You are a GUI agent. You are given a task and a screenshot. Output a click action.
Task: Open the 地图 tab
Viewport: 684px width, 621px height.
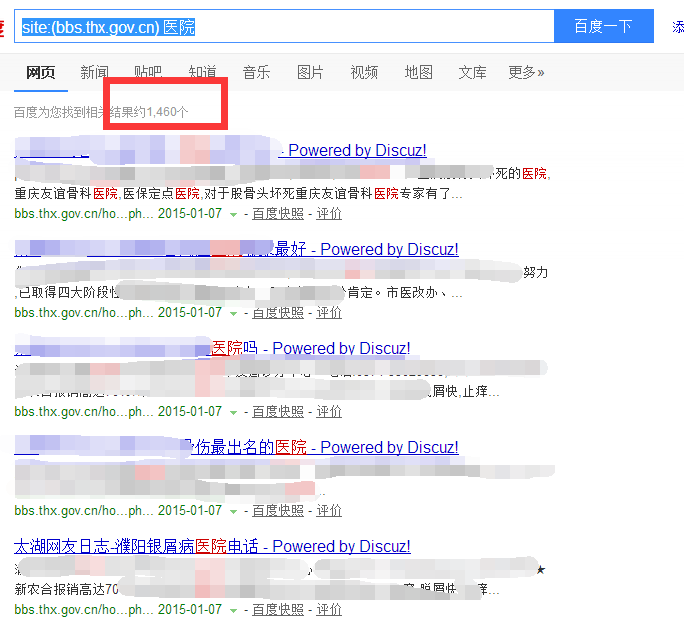(418, 72)
